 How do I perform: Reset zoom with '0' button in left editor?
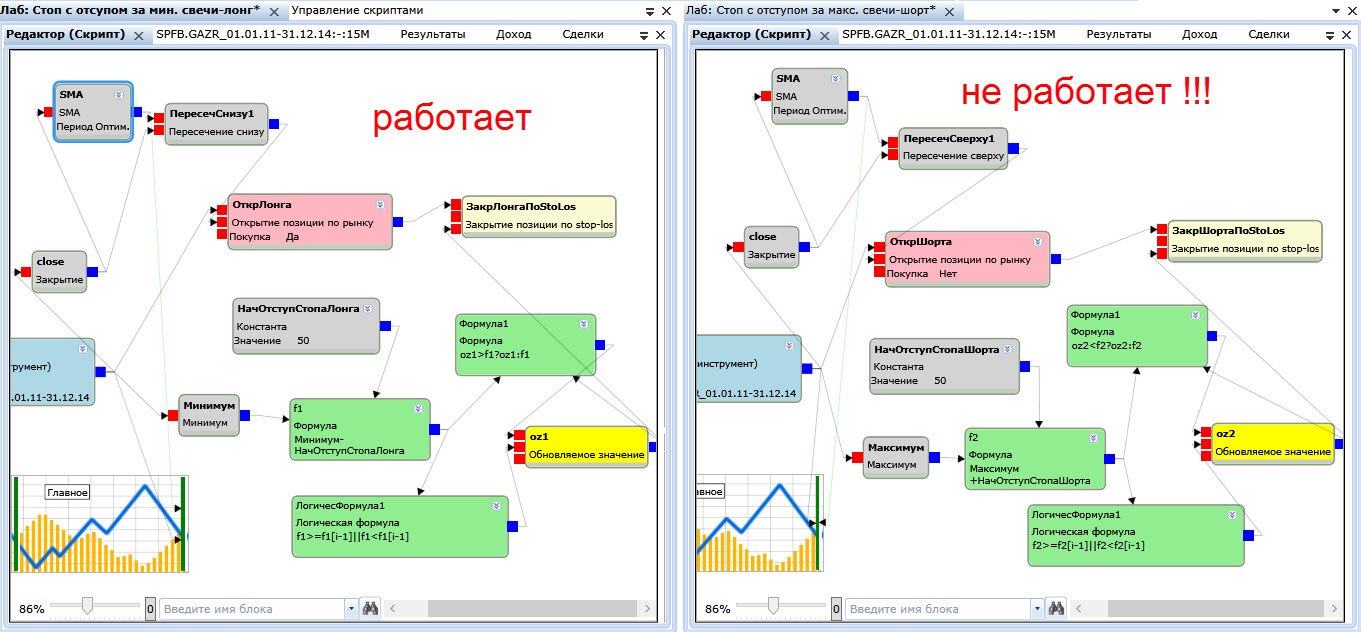point(150,608)
